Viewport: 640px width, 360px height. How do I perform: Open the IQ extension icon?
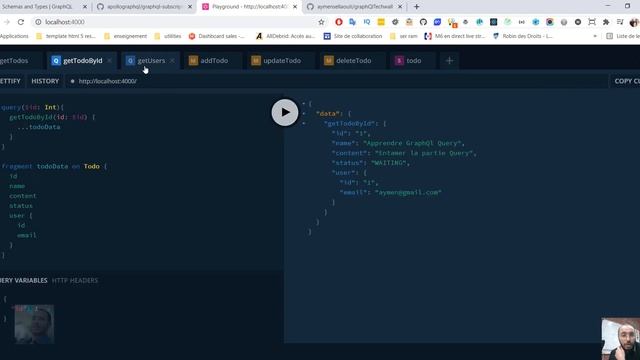[367, 22]
